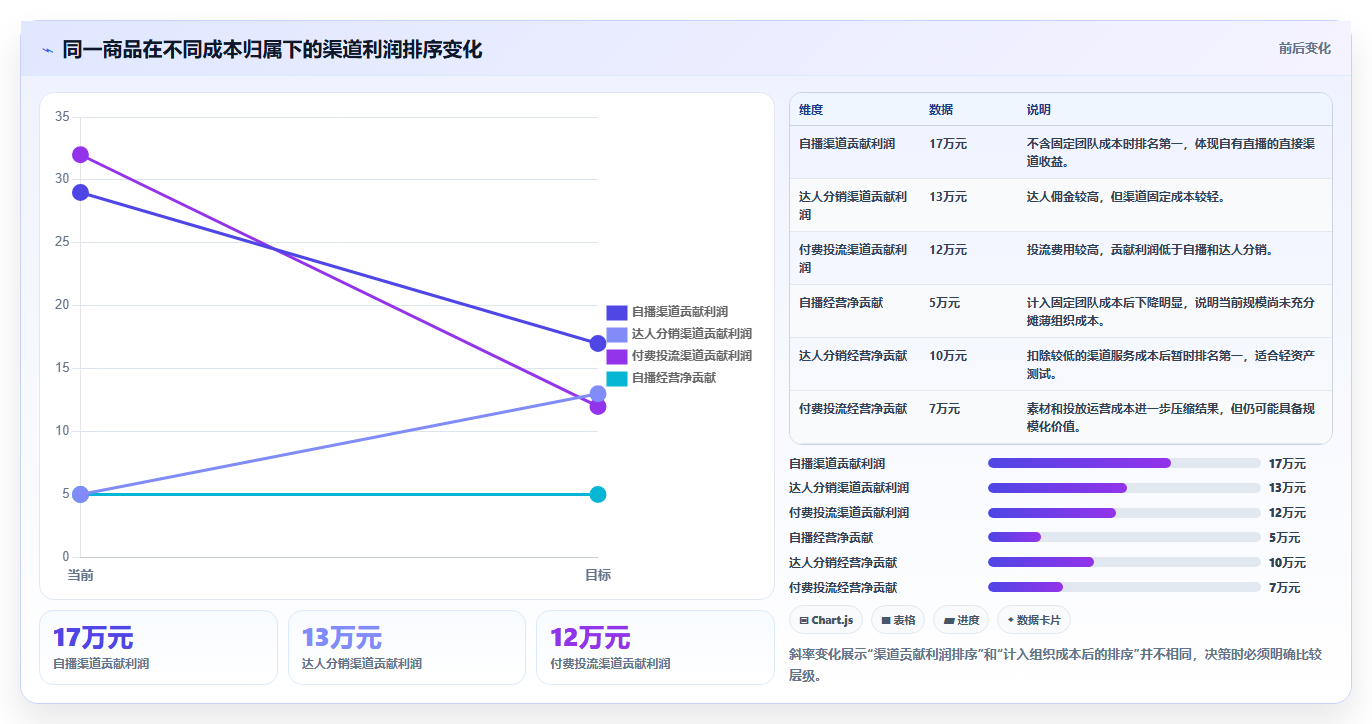Screen dimensions: 1372x724
Task: Click the 达人分销经营净贡献 progress bar
Action: pos(1124,563)
